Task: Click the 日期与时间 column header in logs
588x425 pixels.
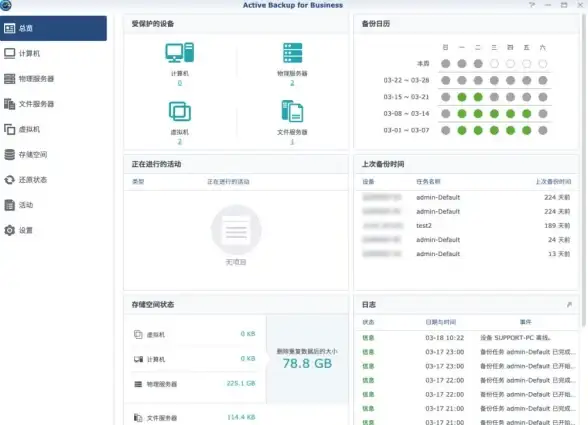Action: pyautogui.click(x=441, y=322)
